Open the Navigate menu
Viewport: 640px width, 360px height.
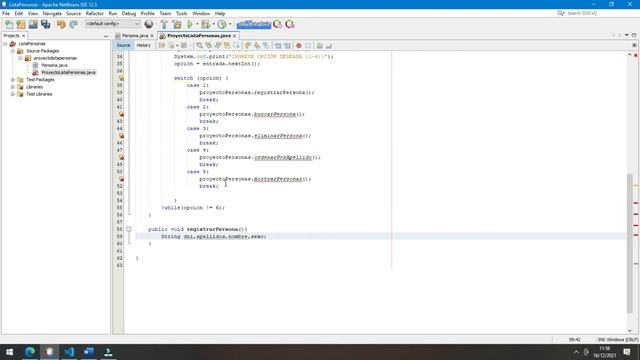(52, 13)
